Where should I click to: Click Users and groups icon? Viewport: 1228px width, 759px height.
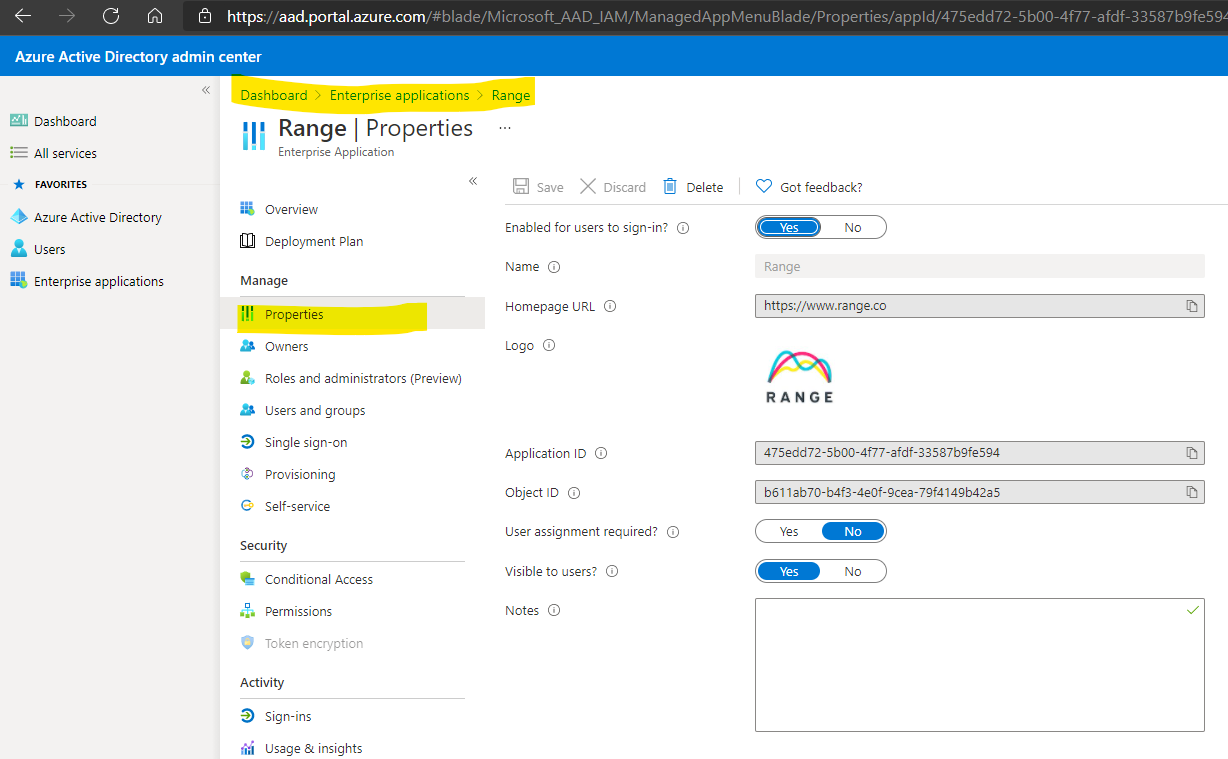click(248, 410)
